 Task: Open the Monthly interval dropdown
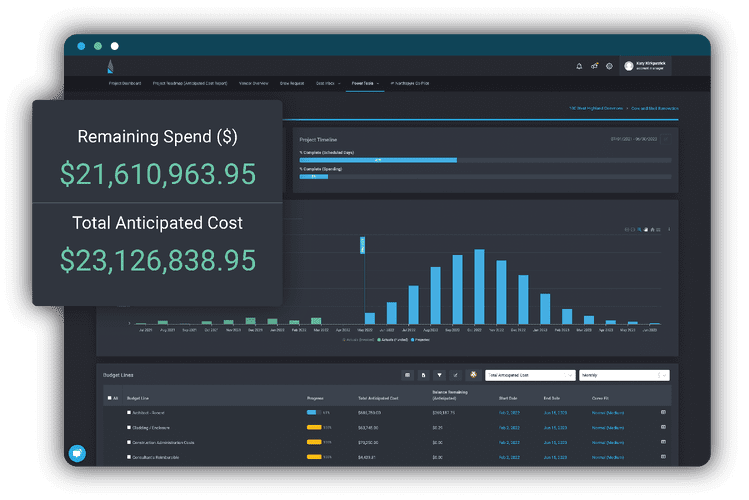coord(624,375)
